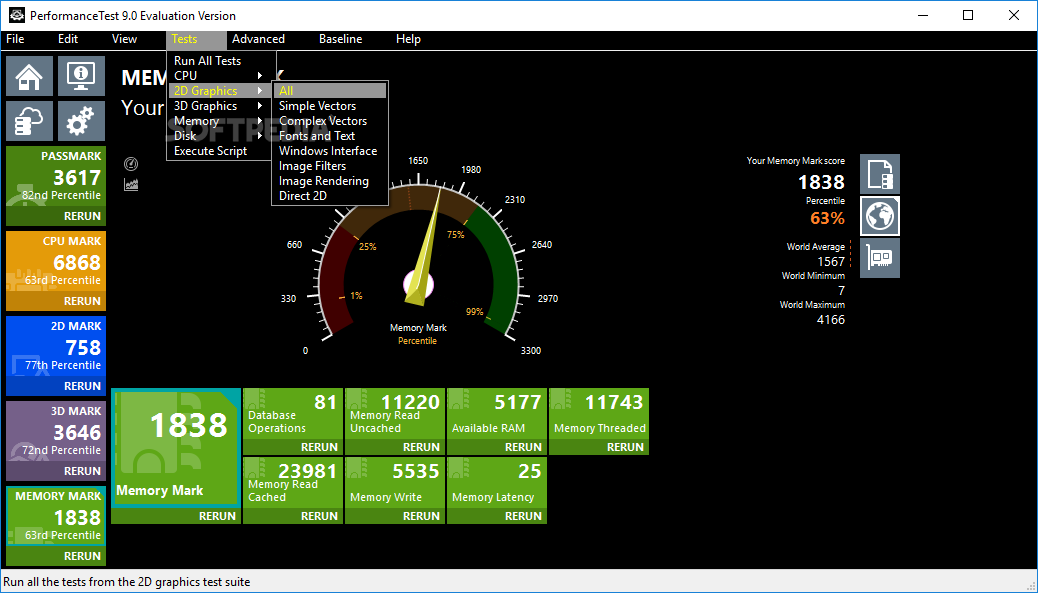Viewport: 1038px width, 593px height.
Task: Rerun Memory Latency test
Action: coord(523,516)
